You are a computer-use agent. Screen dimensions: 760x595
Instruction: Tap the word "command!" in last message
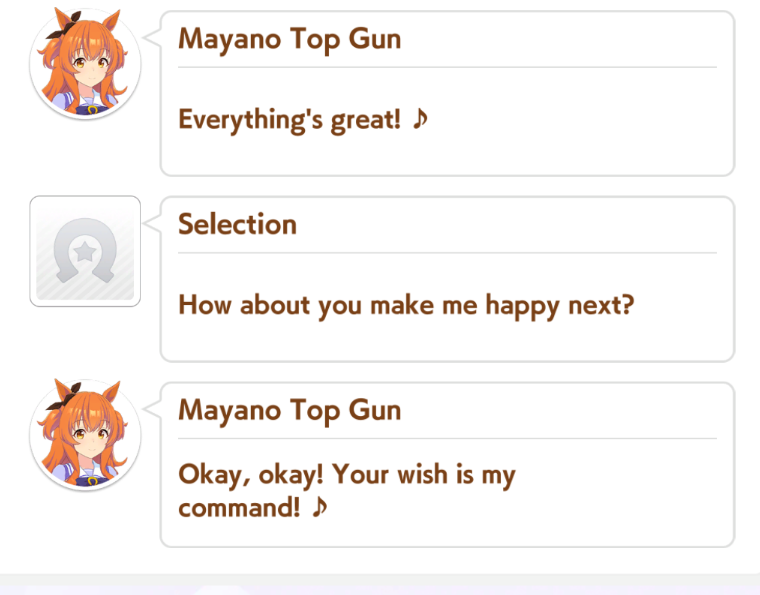tap(239, 508)
